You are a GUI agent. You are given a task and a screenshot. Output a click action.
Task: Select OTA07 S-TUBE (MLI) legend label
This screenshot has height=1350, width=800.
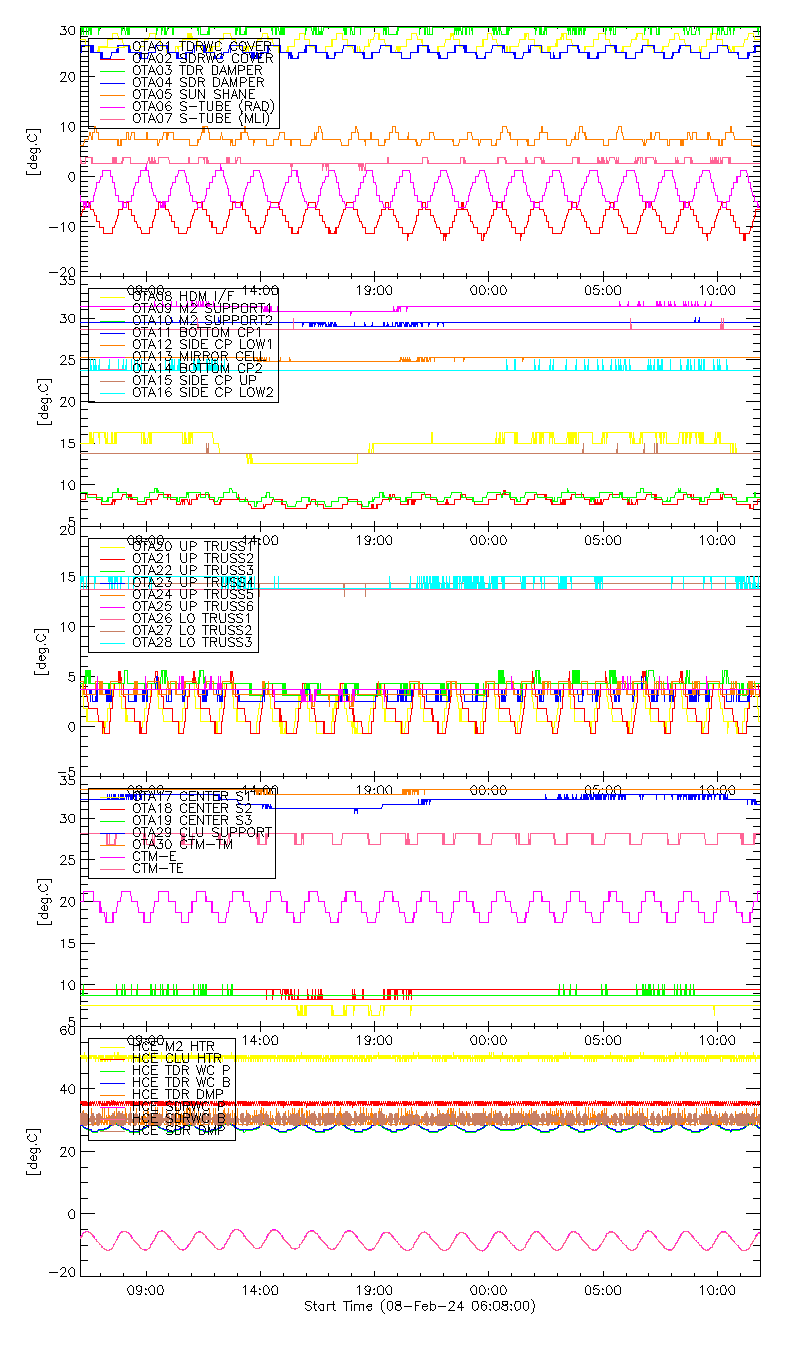(201, 118)
